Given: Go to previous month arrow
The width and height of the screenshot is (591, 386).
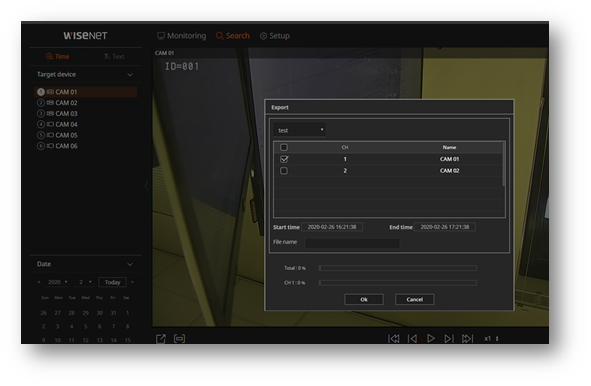Looking at the screenshot, I should pos(39,282).
